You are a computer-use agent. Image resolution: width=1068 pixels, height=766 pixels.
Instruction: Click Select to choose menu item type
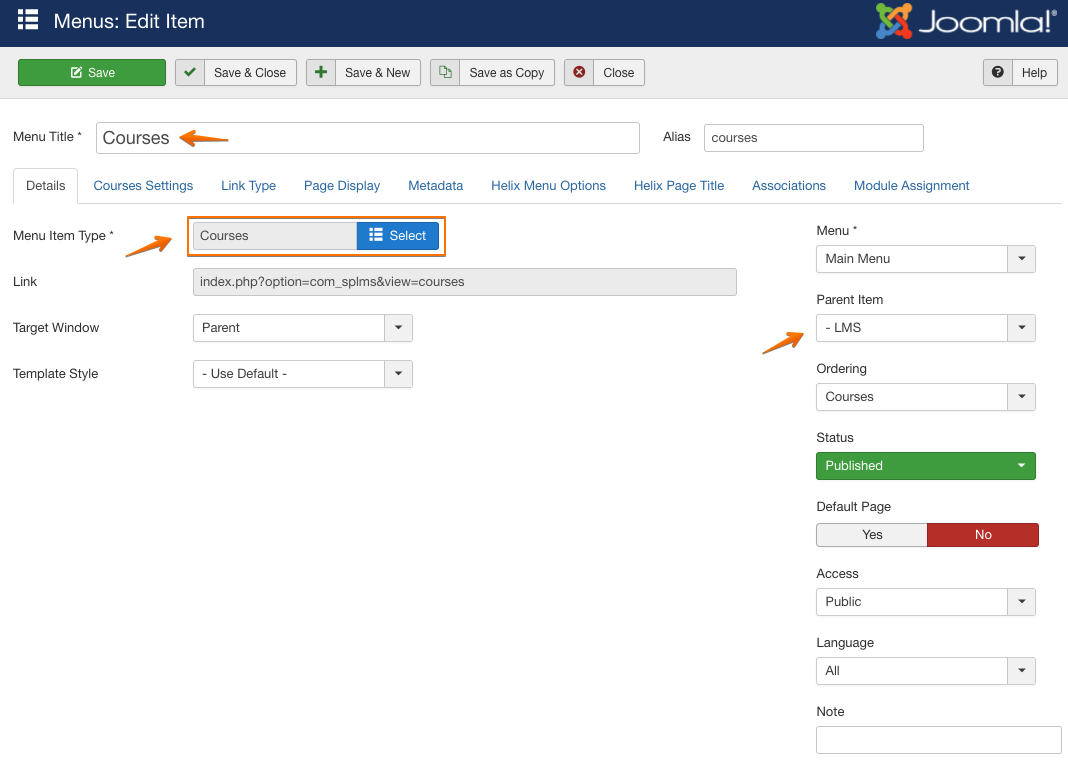(398, 236)
